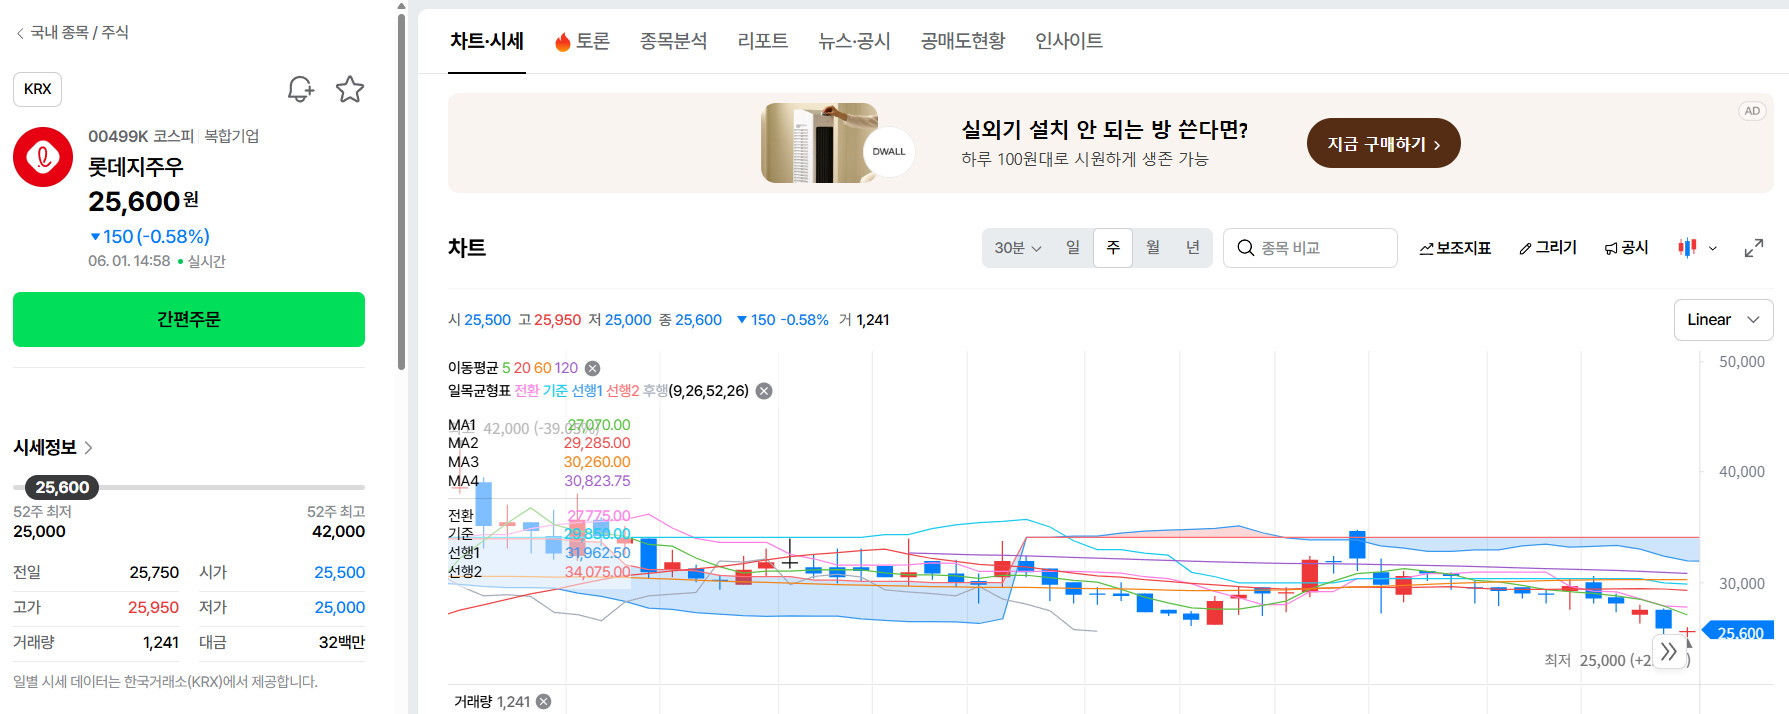Image resolution: width=1789 pixels, height=714 pixels.
Task: Toggle 공시 disclosures on chart
Action: point(1626,248)
